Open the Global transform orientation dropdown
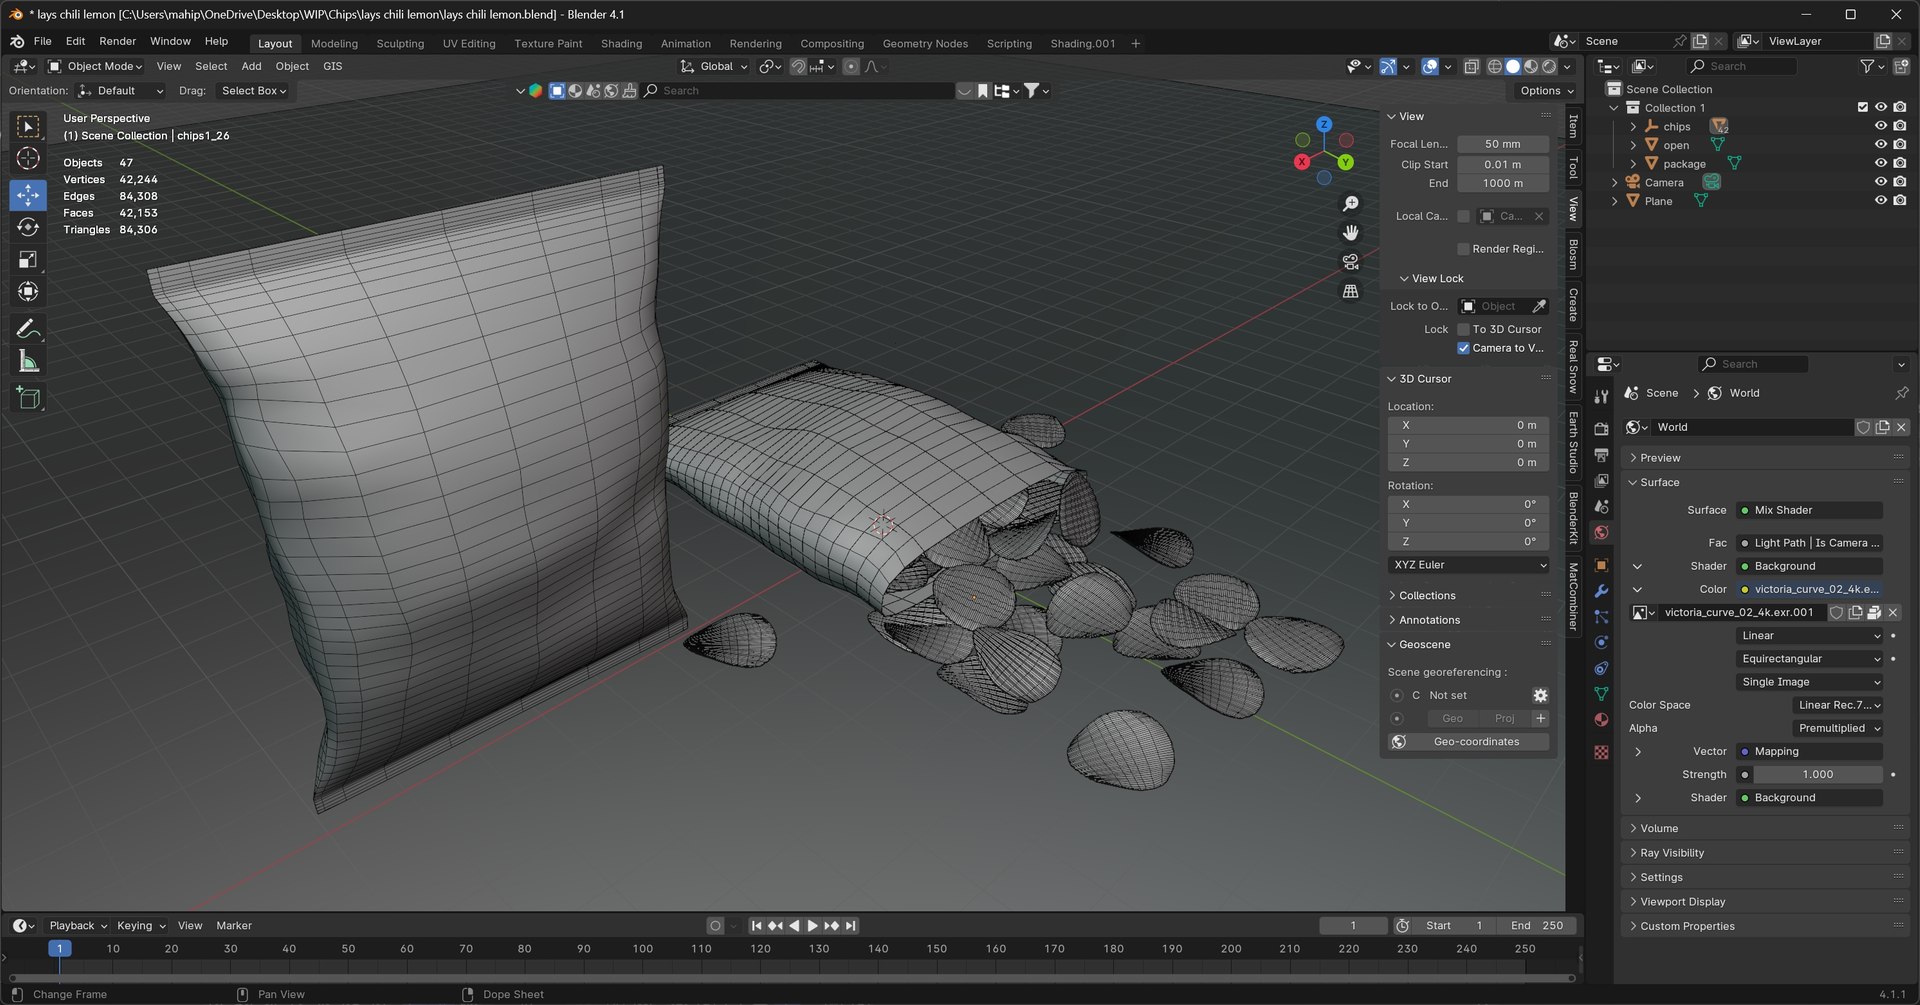Screen dimensions: 1920x1005 (714, 66)
